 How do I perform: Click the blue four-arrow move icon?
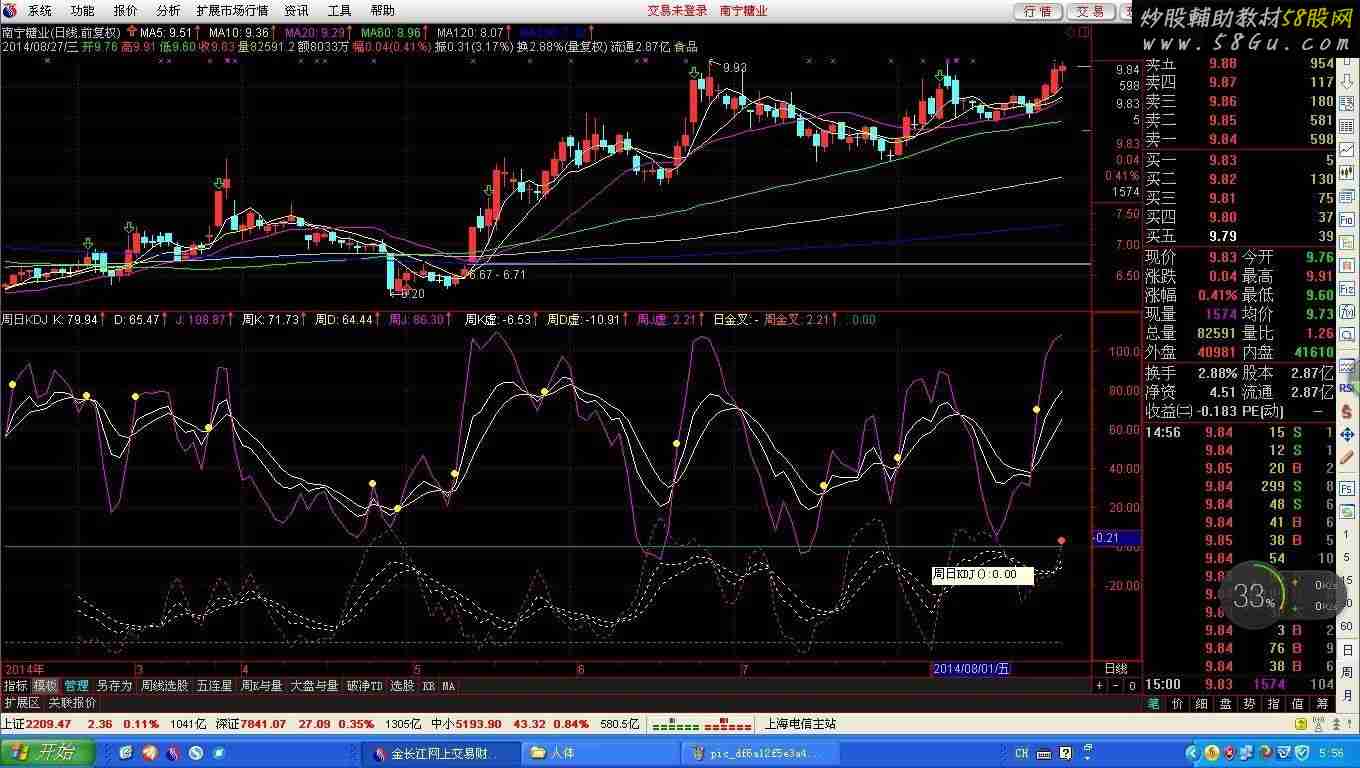[x=1347, y=436]
